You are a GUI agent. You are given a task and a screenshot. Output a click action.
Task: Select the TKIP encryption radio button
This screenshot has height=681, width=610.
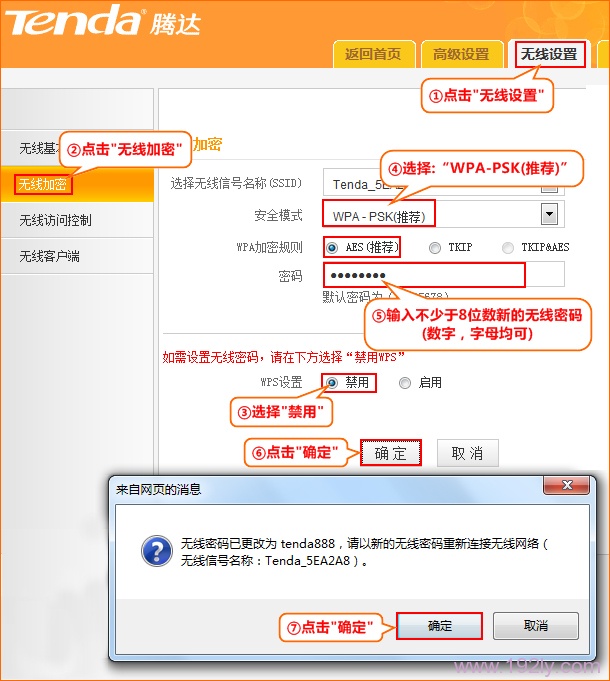[x=434, y=247]
